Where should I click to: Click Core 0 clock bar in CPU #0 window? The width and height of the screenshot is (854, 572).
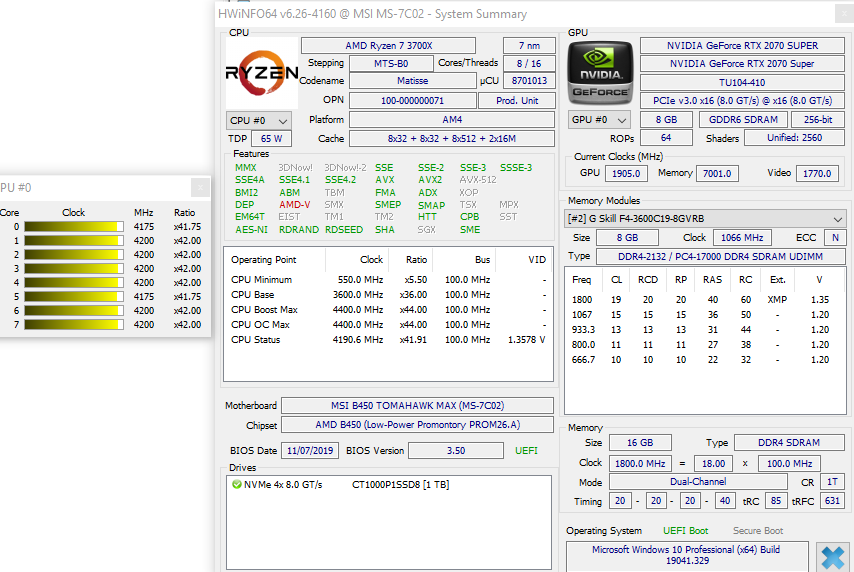coord(74,227)
